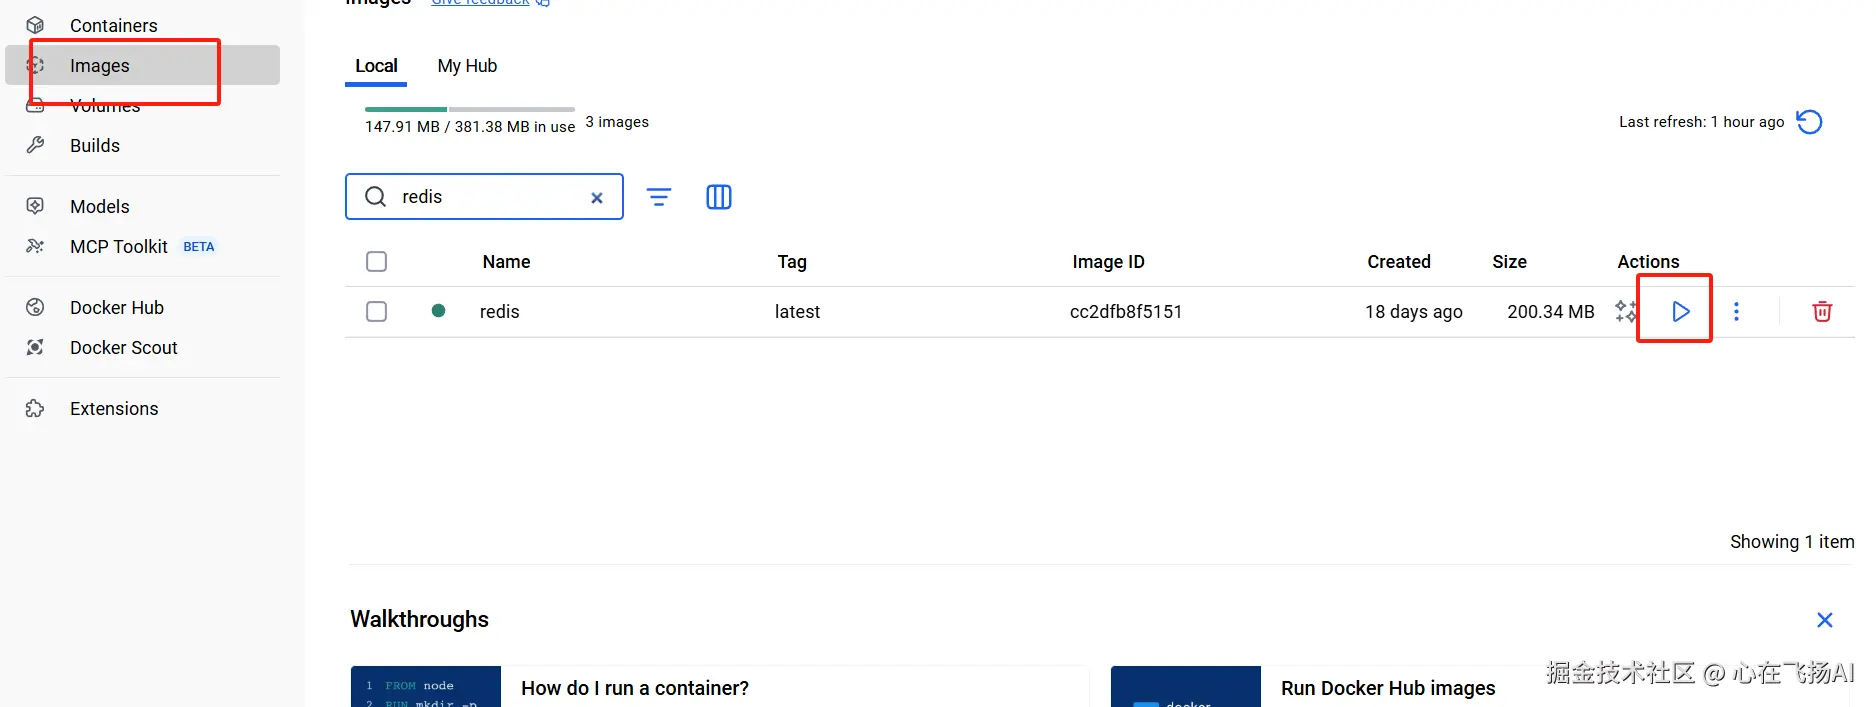The image size is (1876, 707).
Task: Open Docker Hub in sidebar
Action: tap(142, 307)
